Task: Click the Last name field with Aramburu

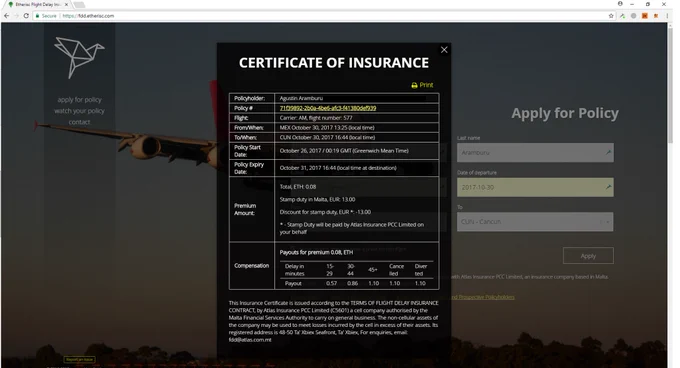Action: pyautogui.click(x=535, y=153)
